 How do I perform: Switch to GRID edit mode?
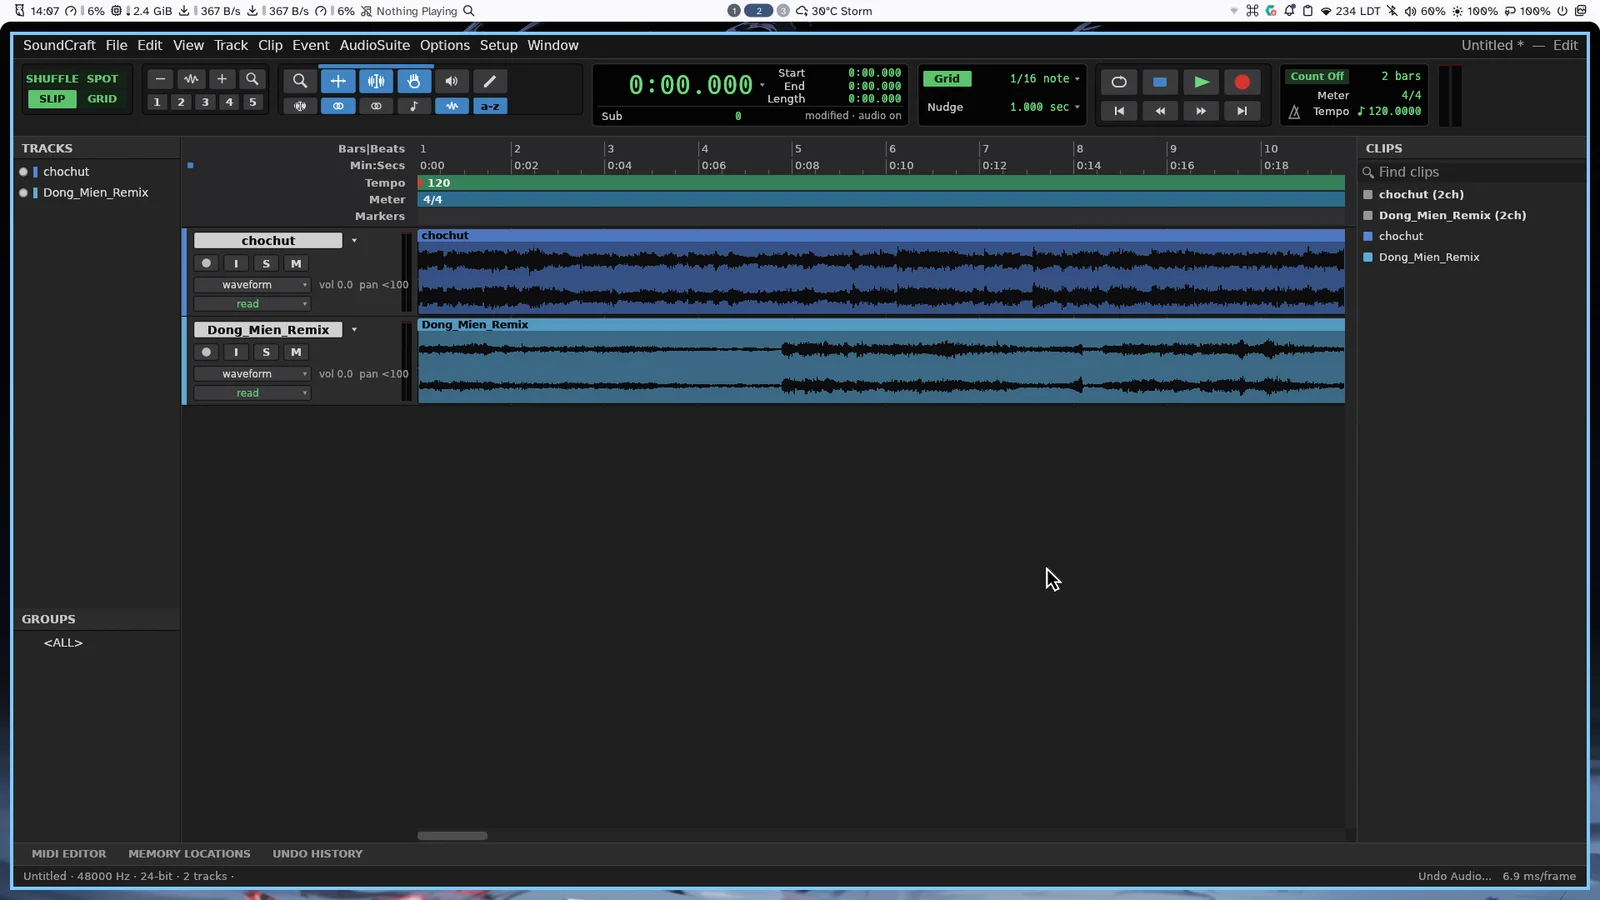point(102,99)
